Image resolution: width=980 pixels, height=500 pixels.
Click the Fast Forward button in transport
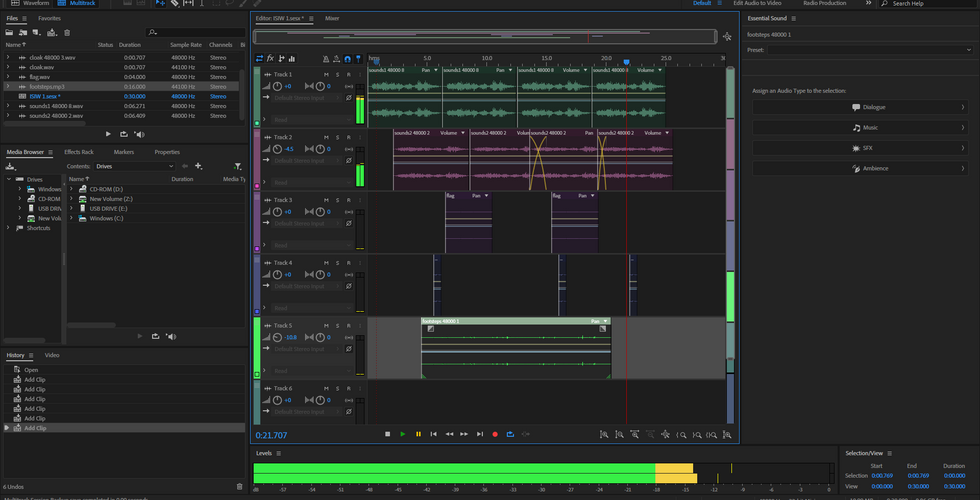click(464, 434)
